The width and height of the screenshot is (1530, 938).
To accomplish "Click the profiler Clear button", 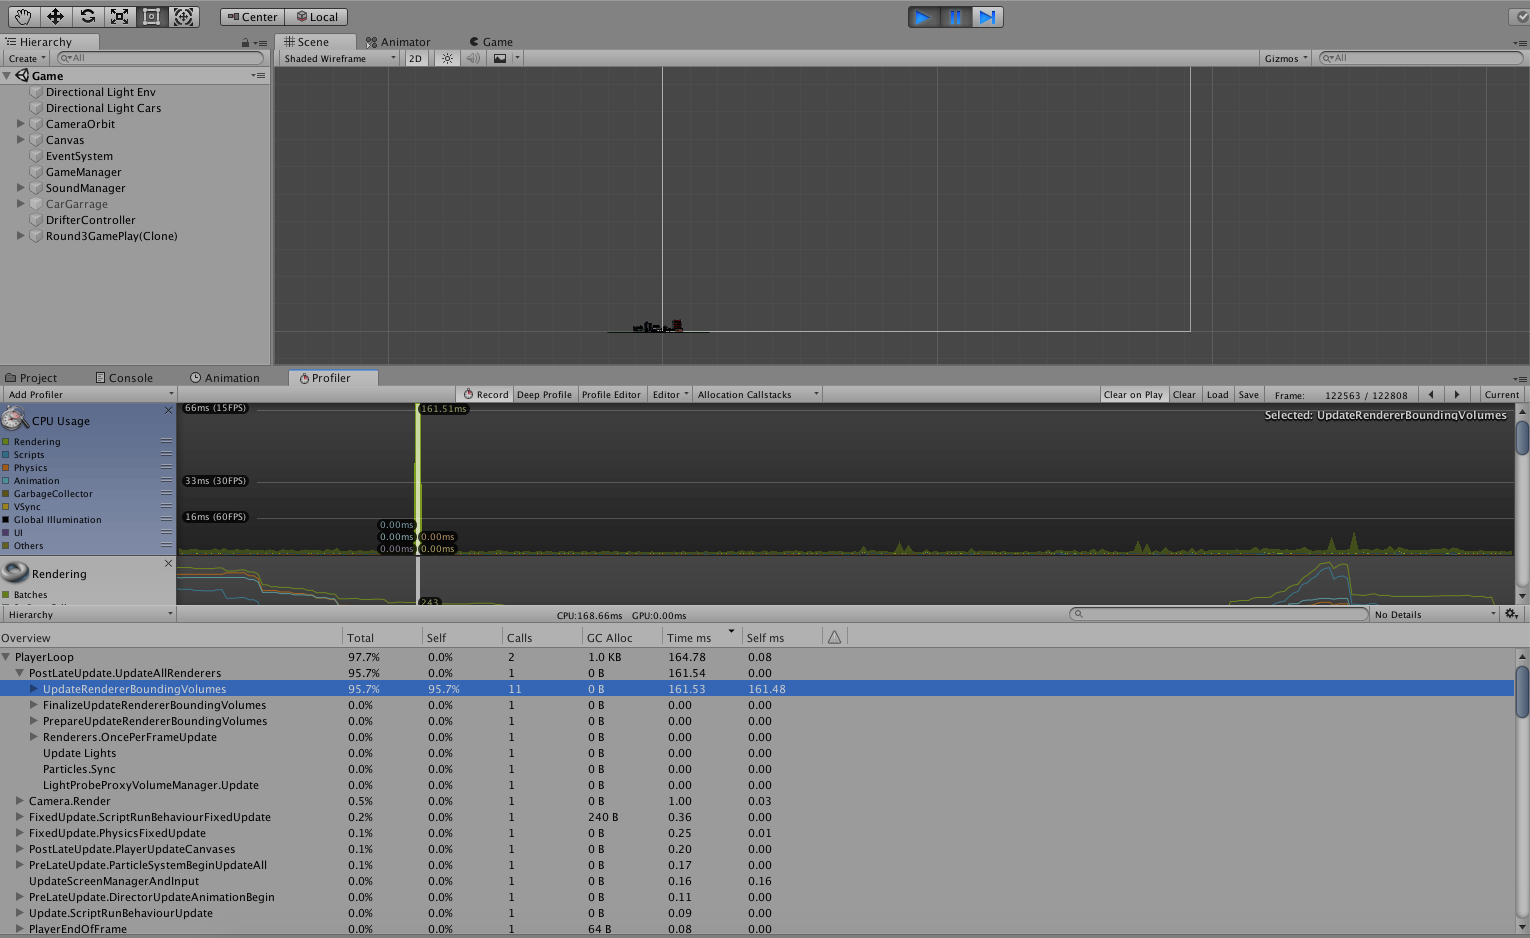I will [x=1184, y=394].
